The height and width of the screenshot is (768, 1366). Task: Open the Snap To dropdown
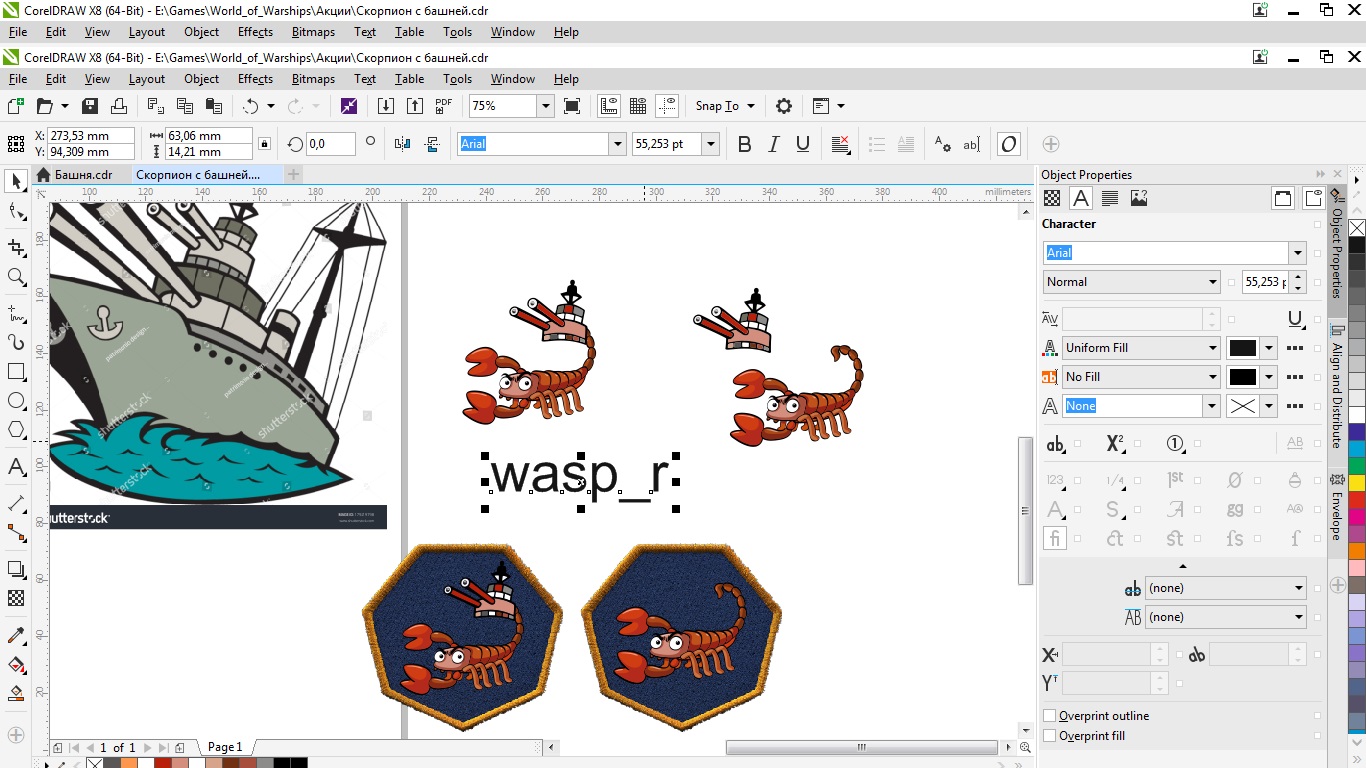(x=726, y=106)
